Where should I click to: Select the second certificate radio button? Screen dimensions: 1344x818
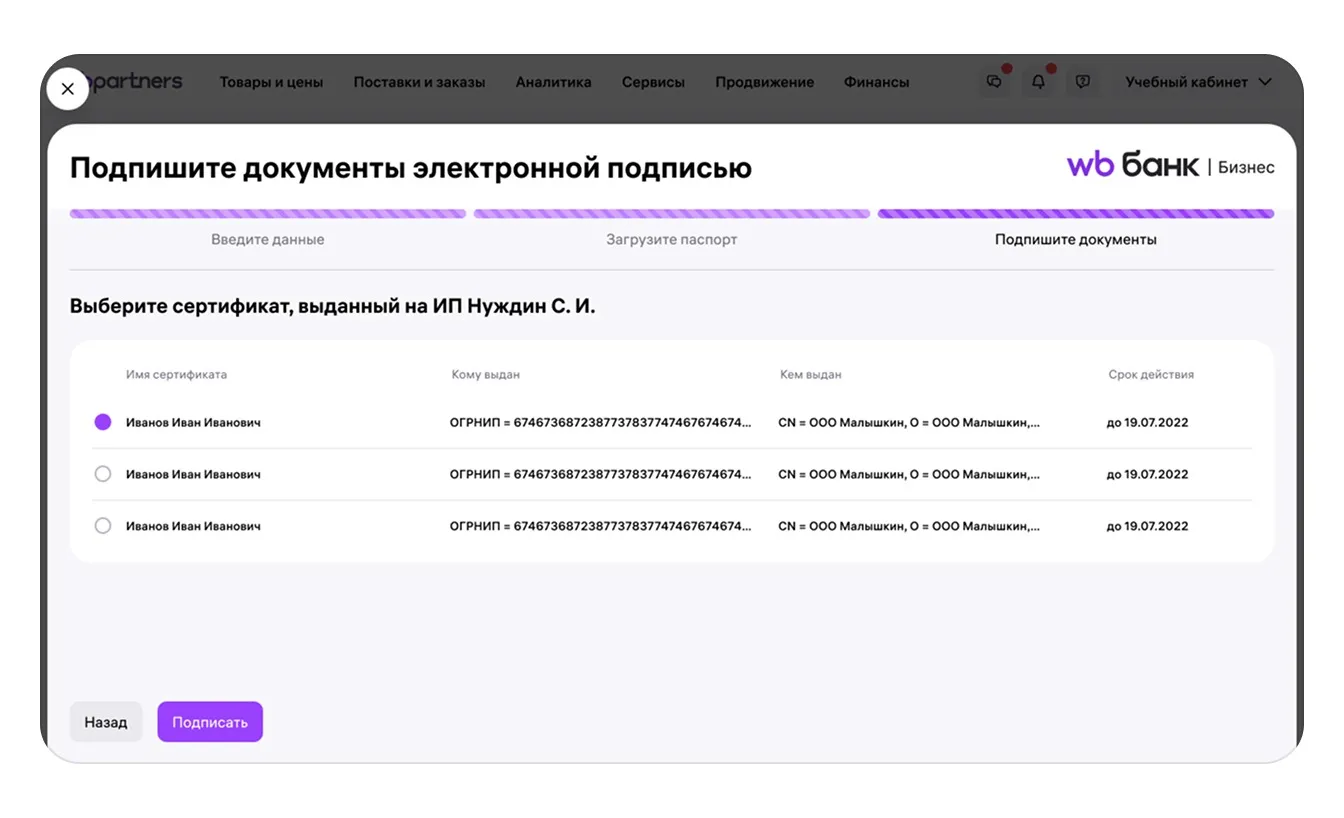103,474
